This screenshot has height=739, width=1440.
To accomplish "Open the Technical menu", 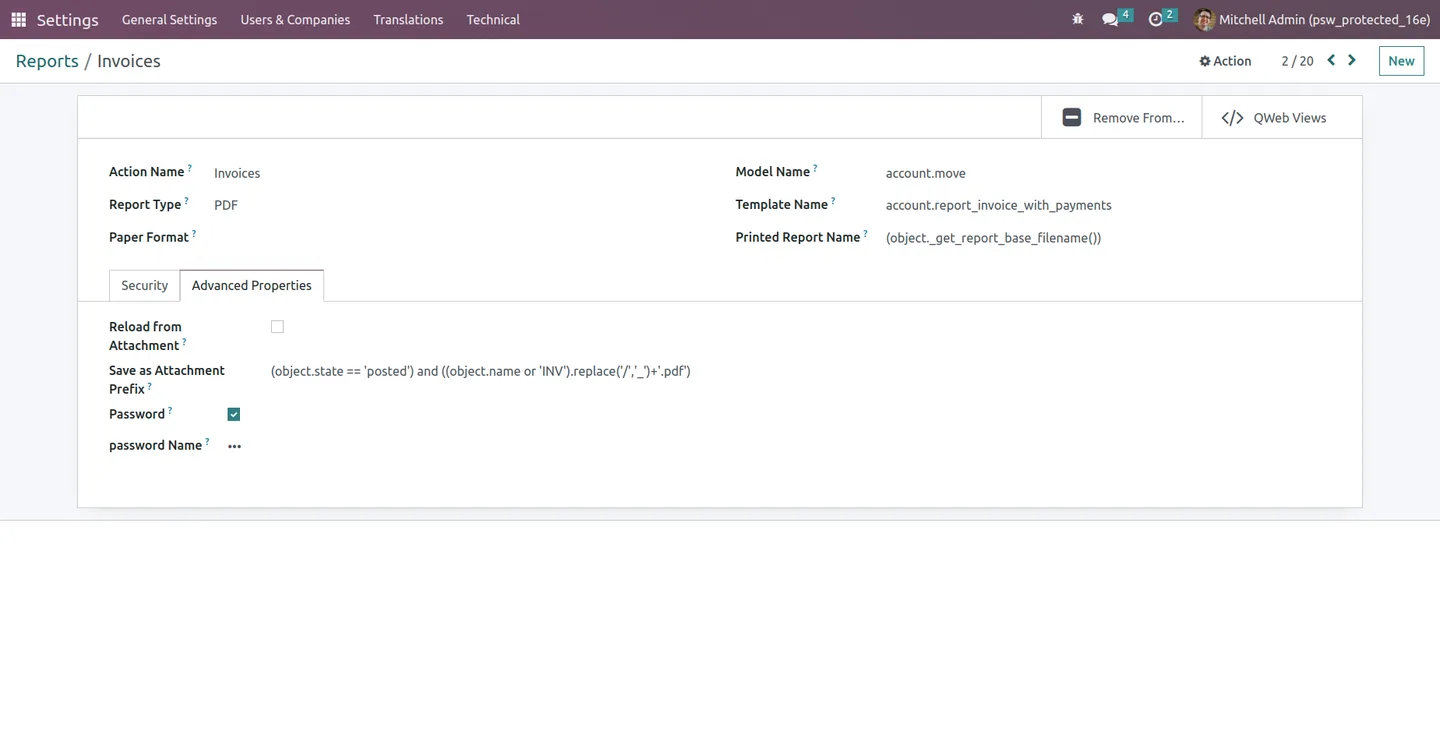I will pos(493,19).
